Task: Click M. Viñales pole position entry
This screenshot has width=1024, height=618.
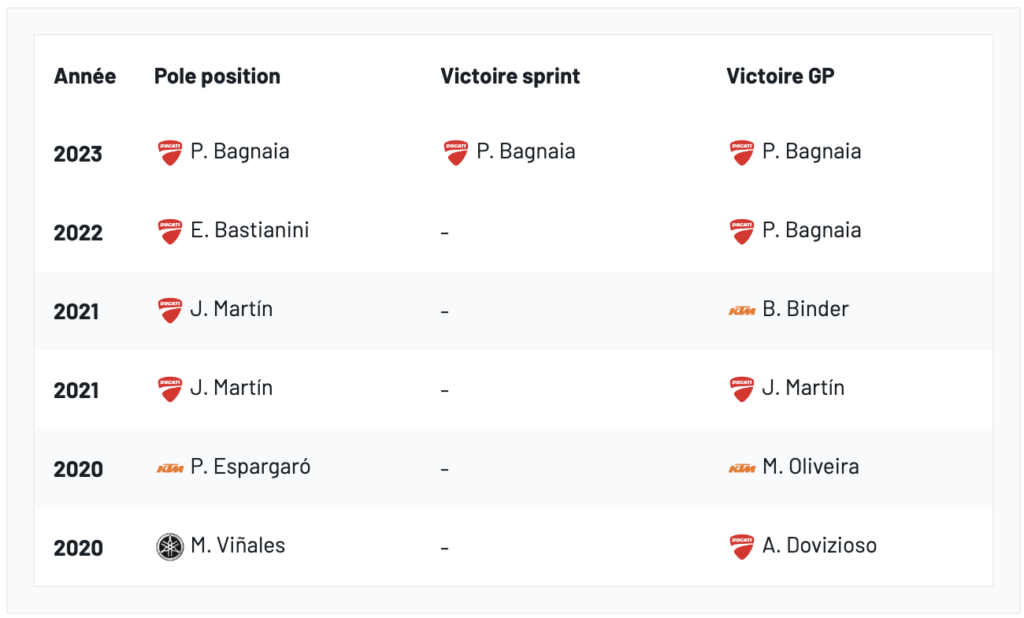Action: coord(237,545)
